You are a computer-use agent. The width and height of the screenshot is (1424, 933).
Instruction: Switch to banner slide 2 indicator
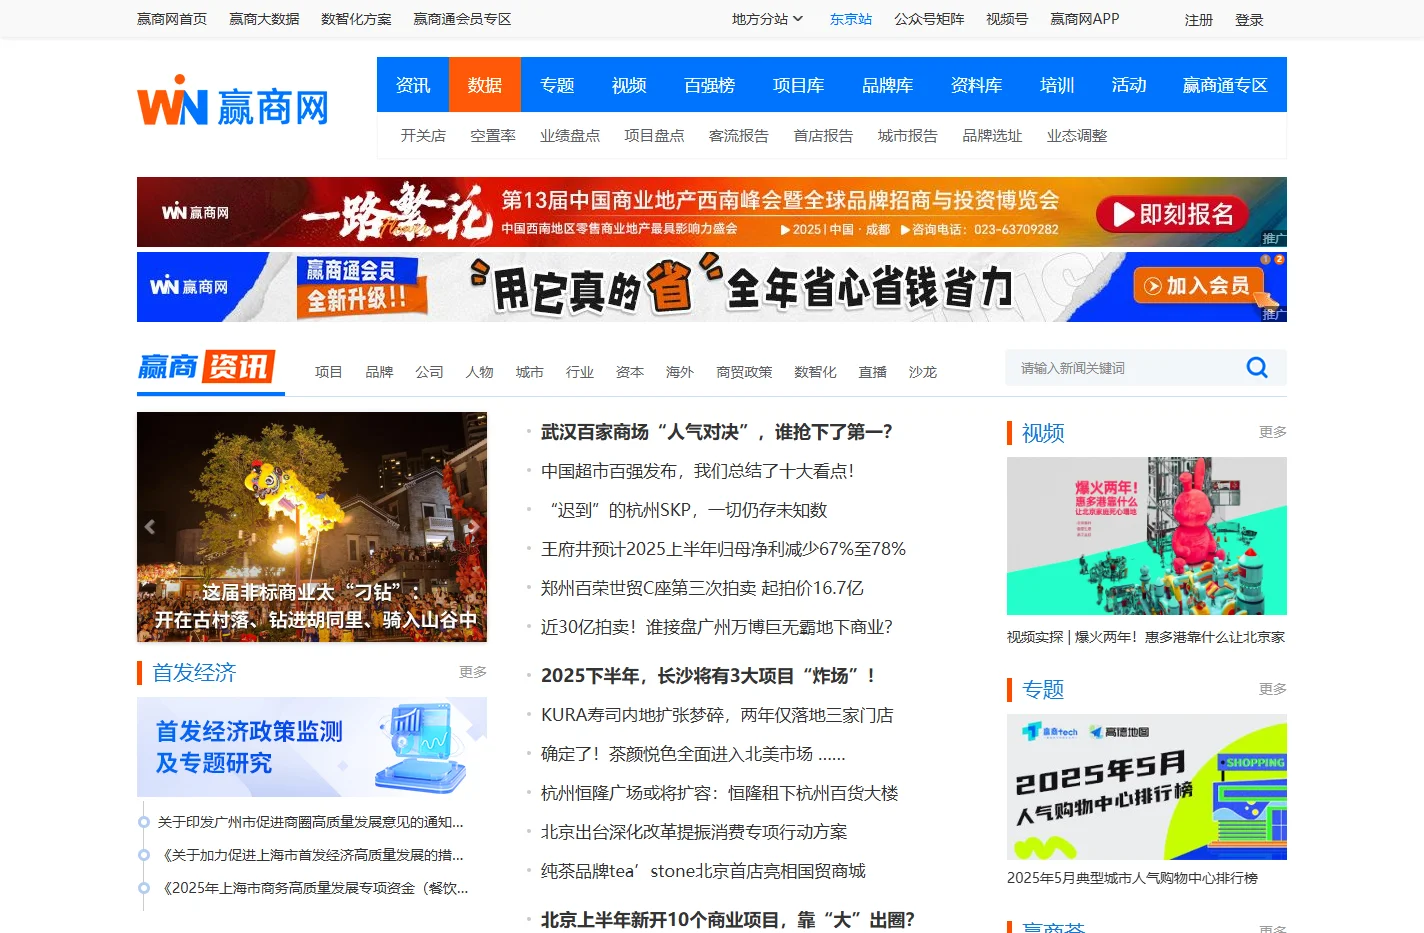(x=1279, y=259)
